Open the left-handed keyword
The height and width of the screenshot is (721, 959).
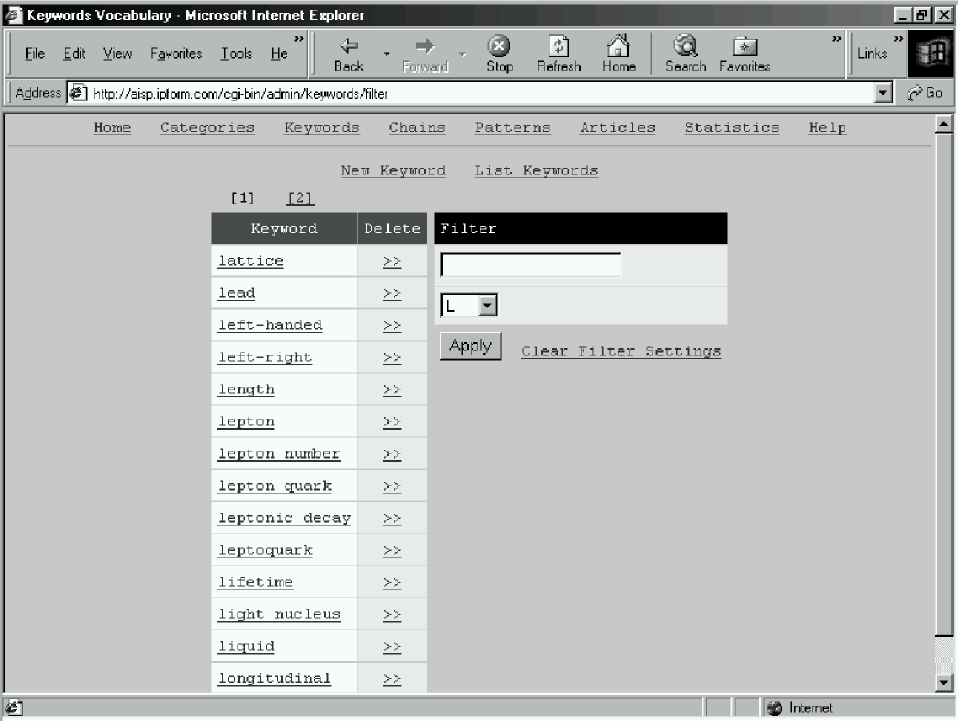(270, 325)
